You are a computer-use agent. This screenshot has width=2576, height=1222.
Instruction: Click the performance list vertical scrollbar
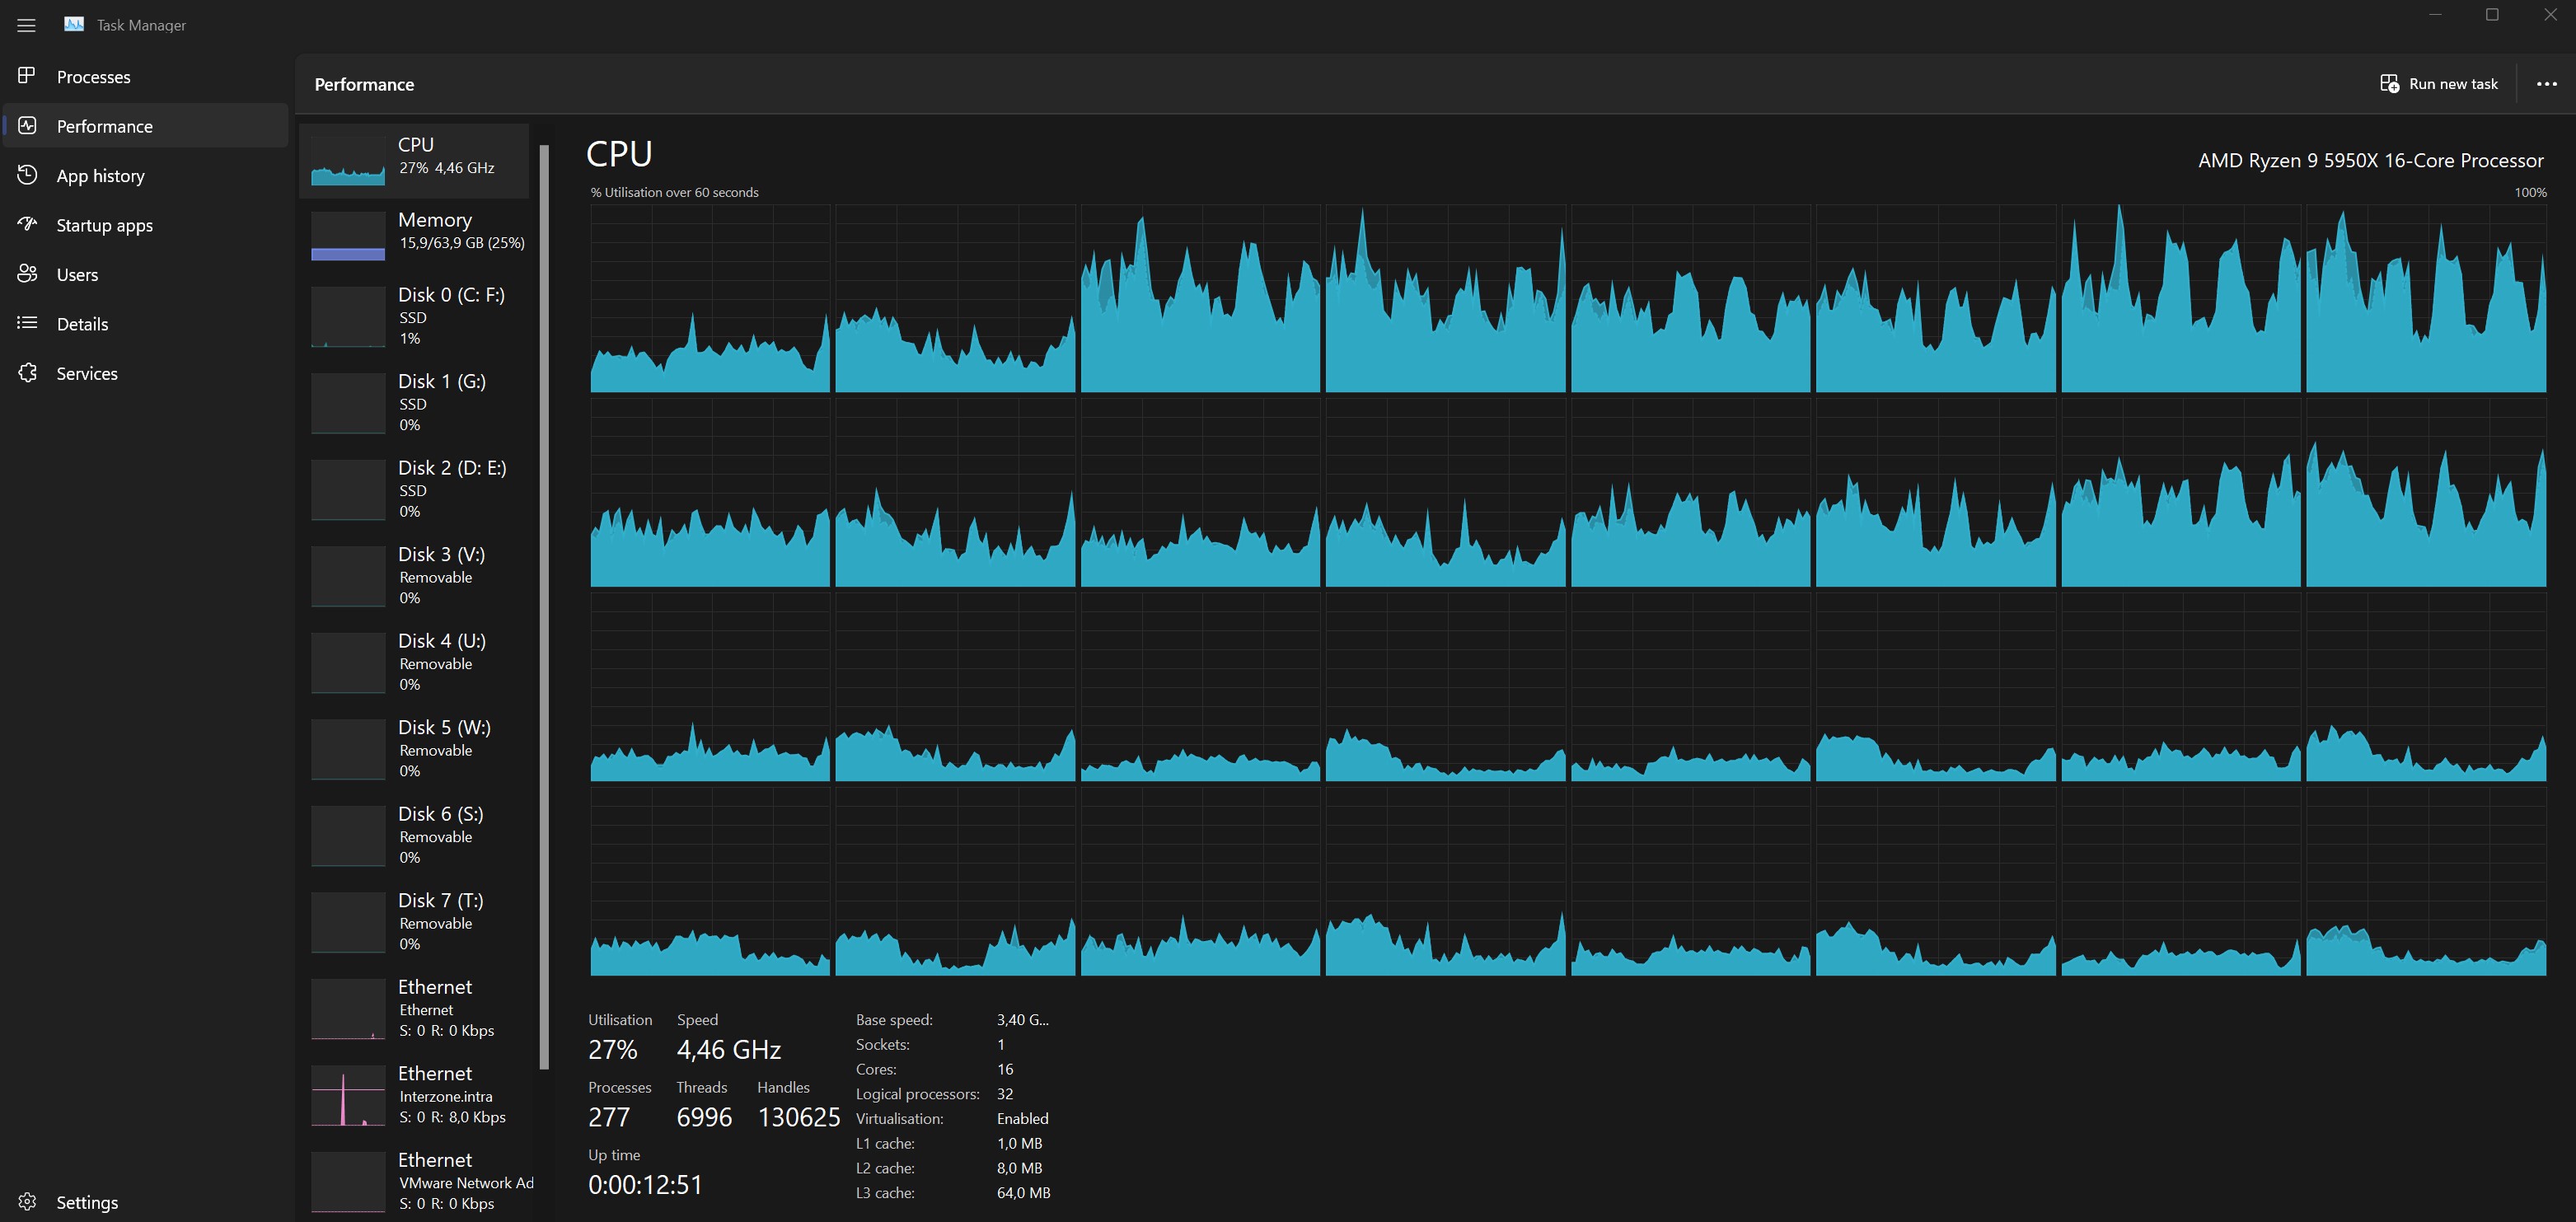544,600
